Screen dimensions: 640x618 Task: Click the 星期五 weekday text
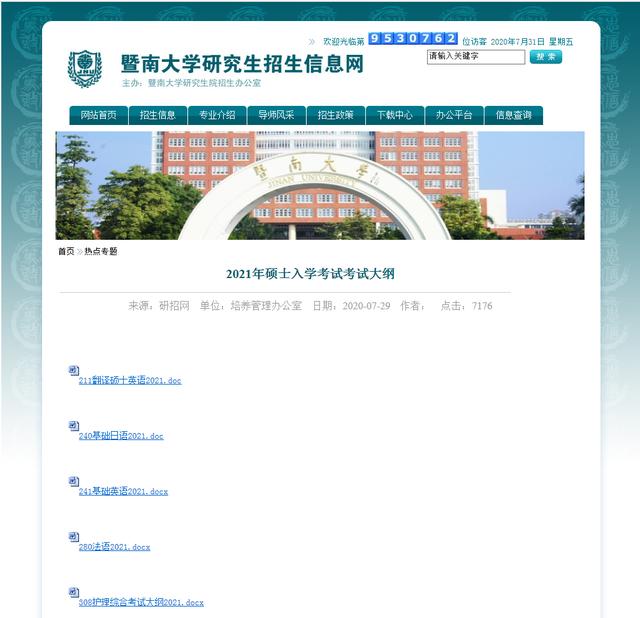561,42
